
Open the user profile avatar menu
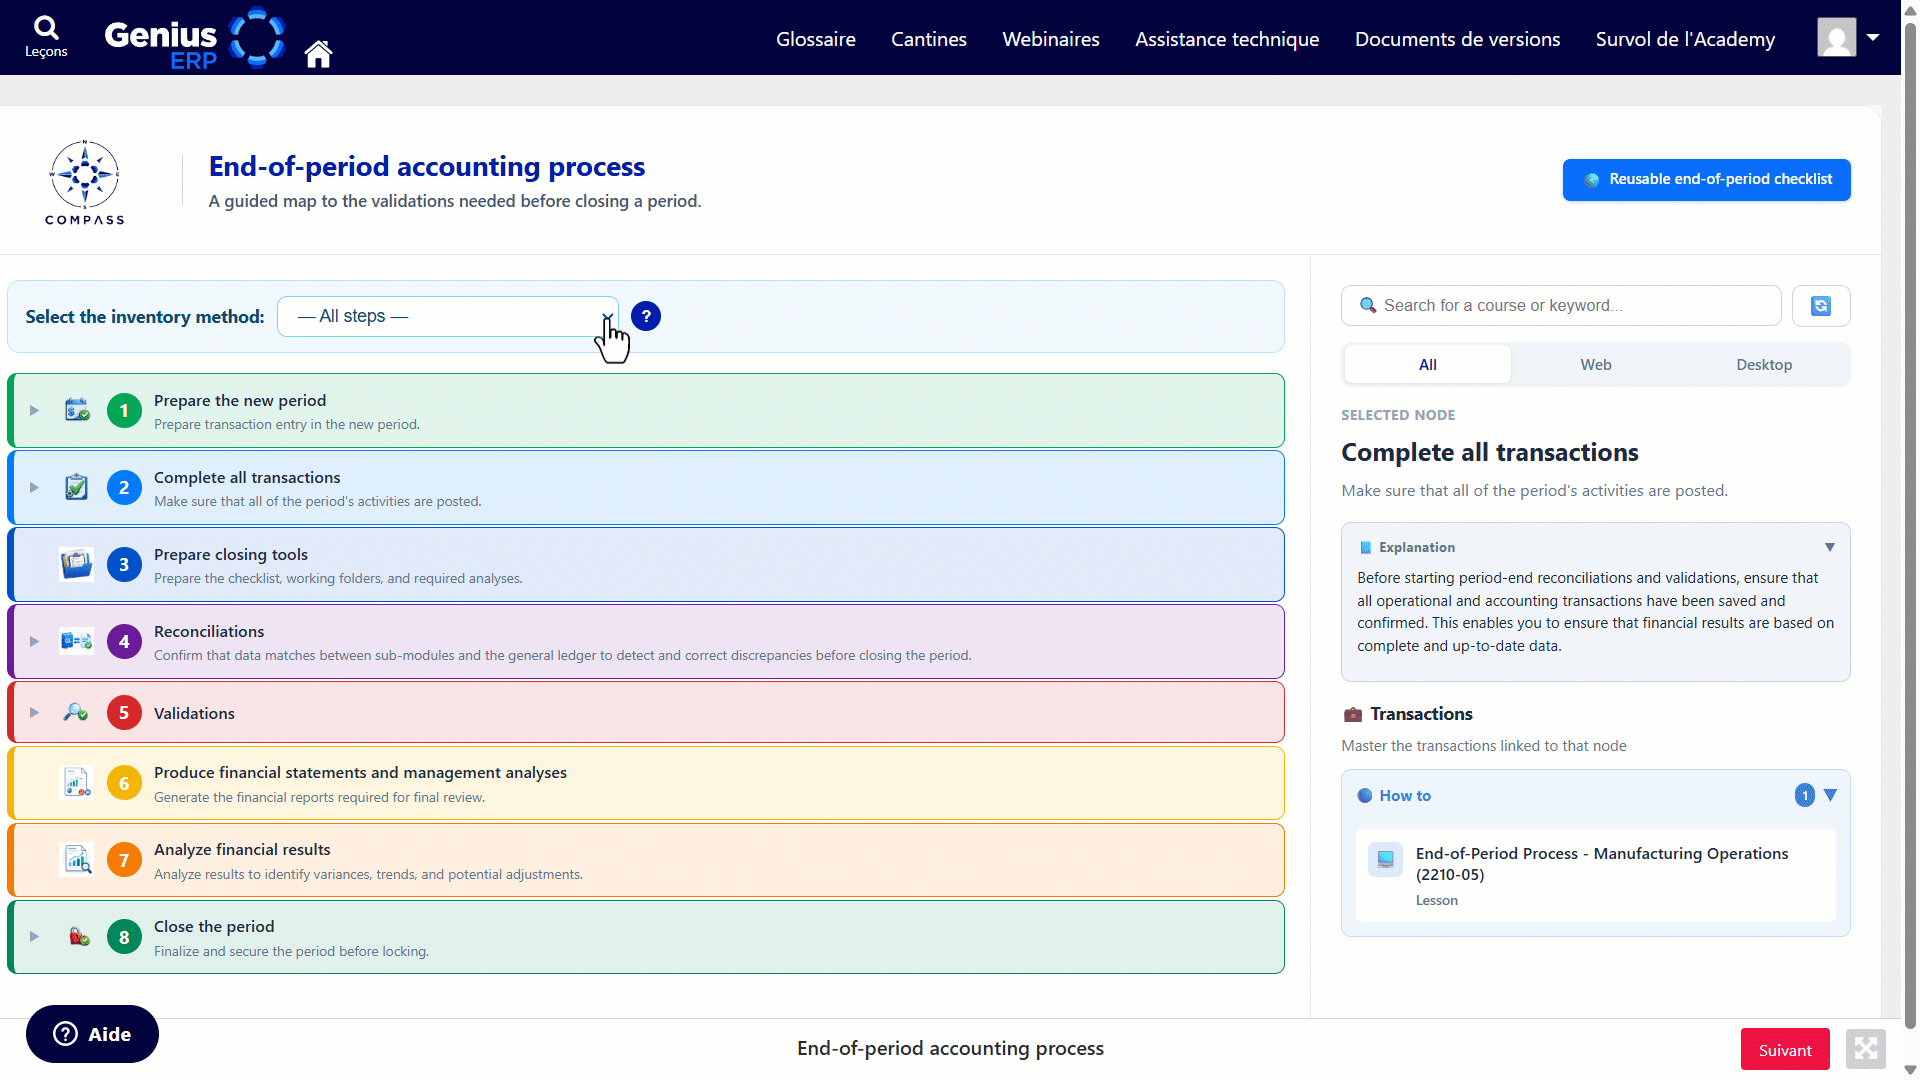1848,38
